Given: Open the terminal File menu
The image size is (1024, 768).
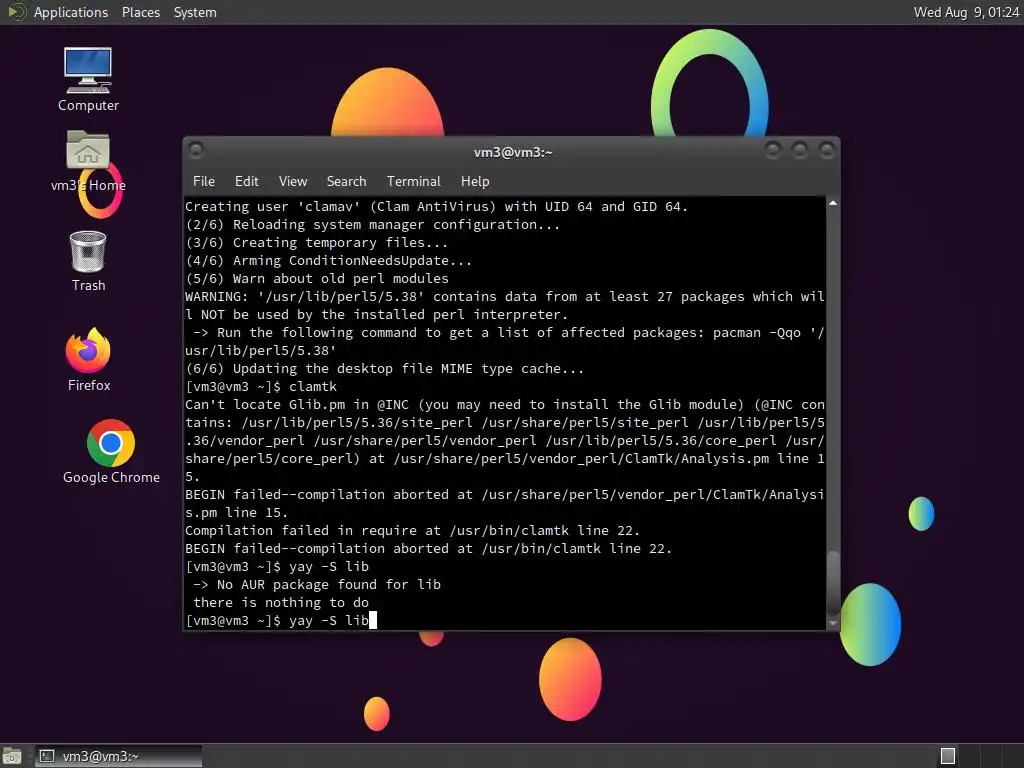Looking at the screenshot, I should click(x=204, y=182).
